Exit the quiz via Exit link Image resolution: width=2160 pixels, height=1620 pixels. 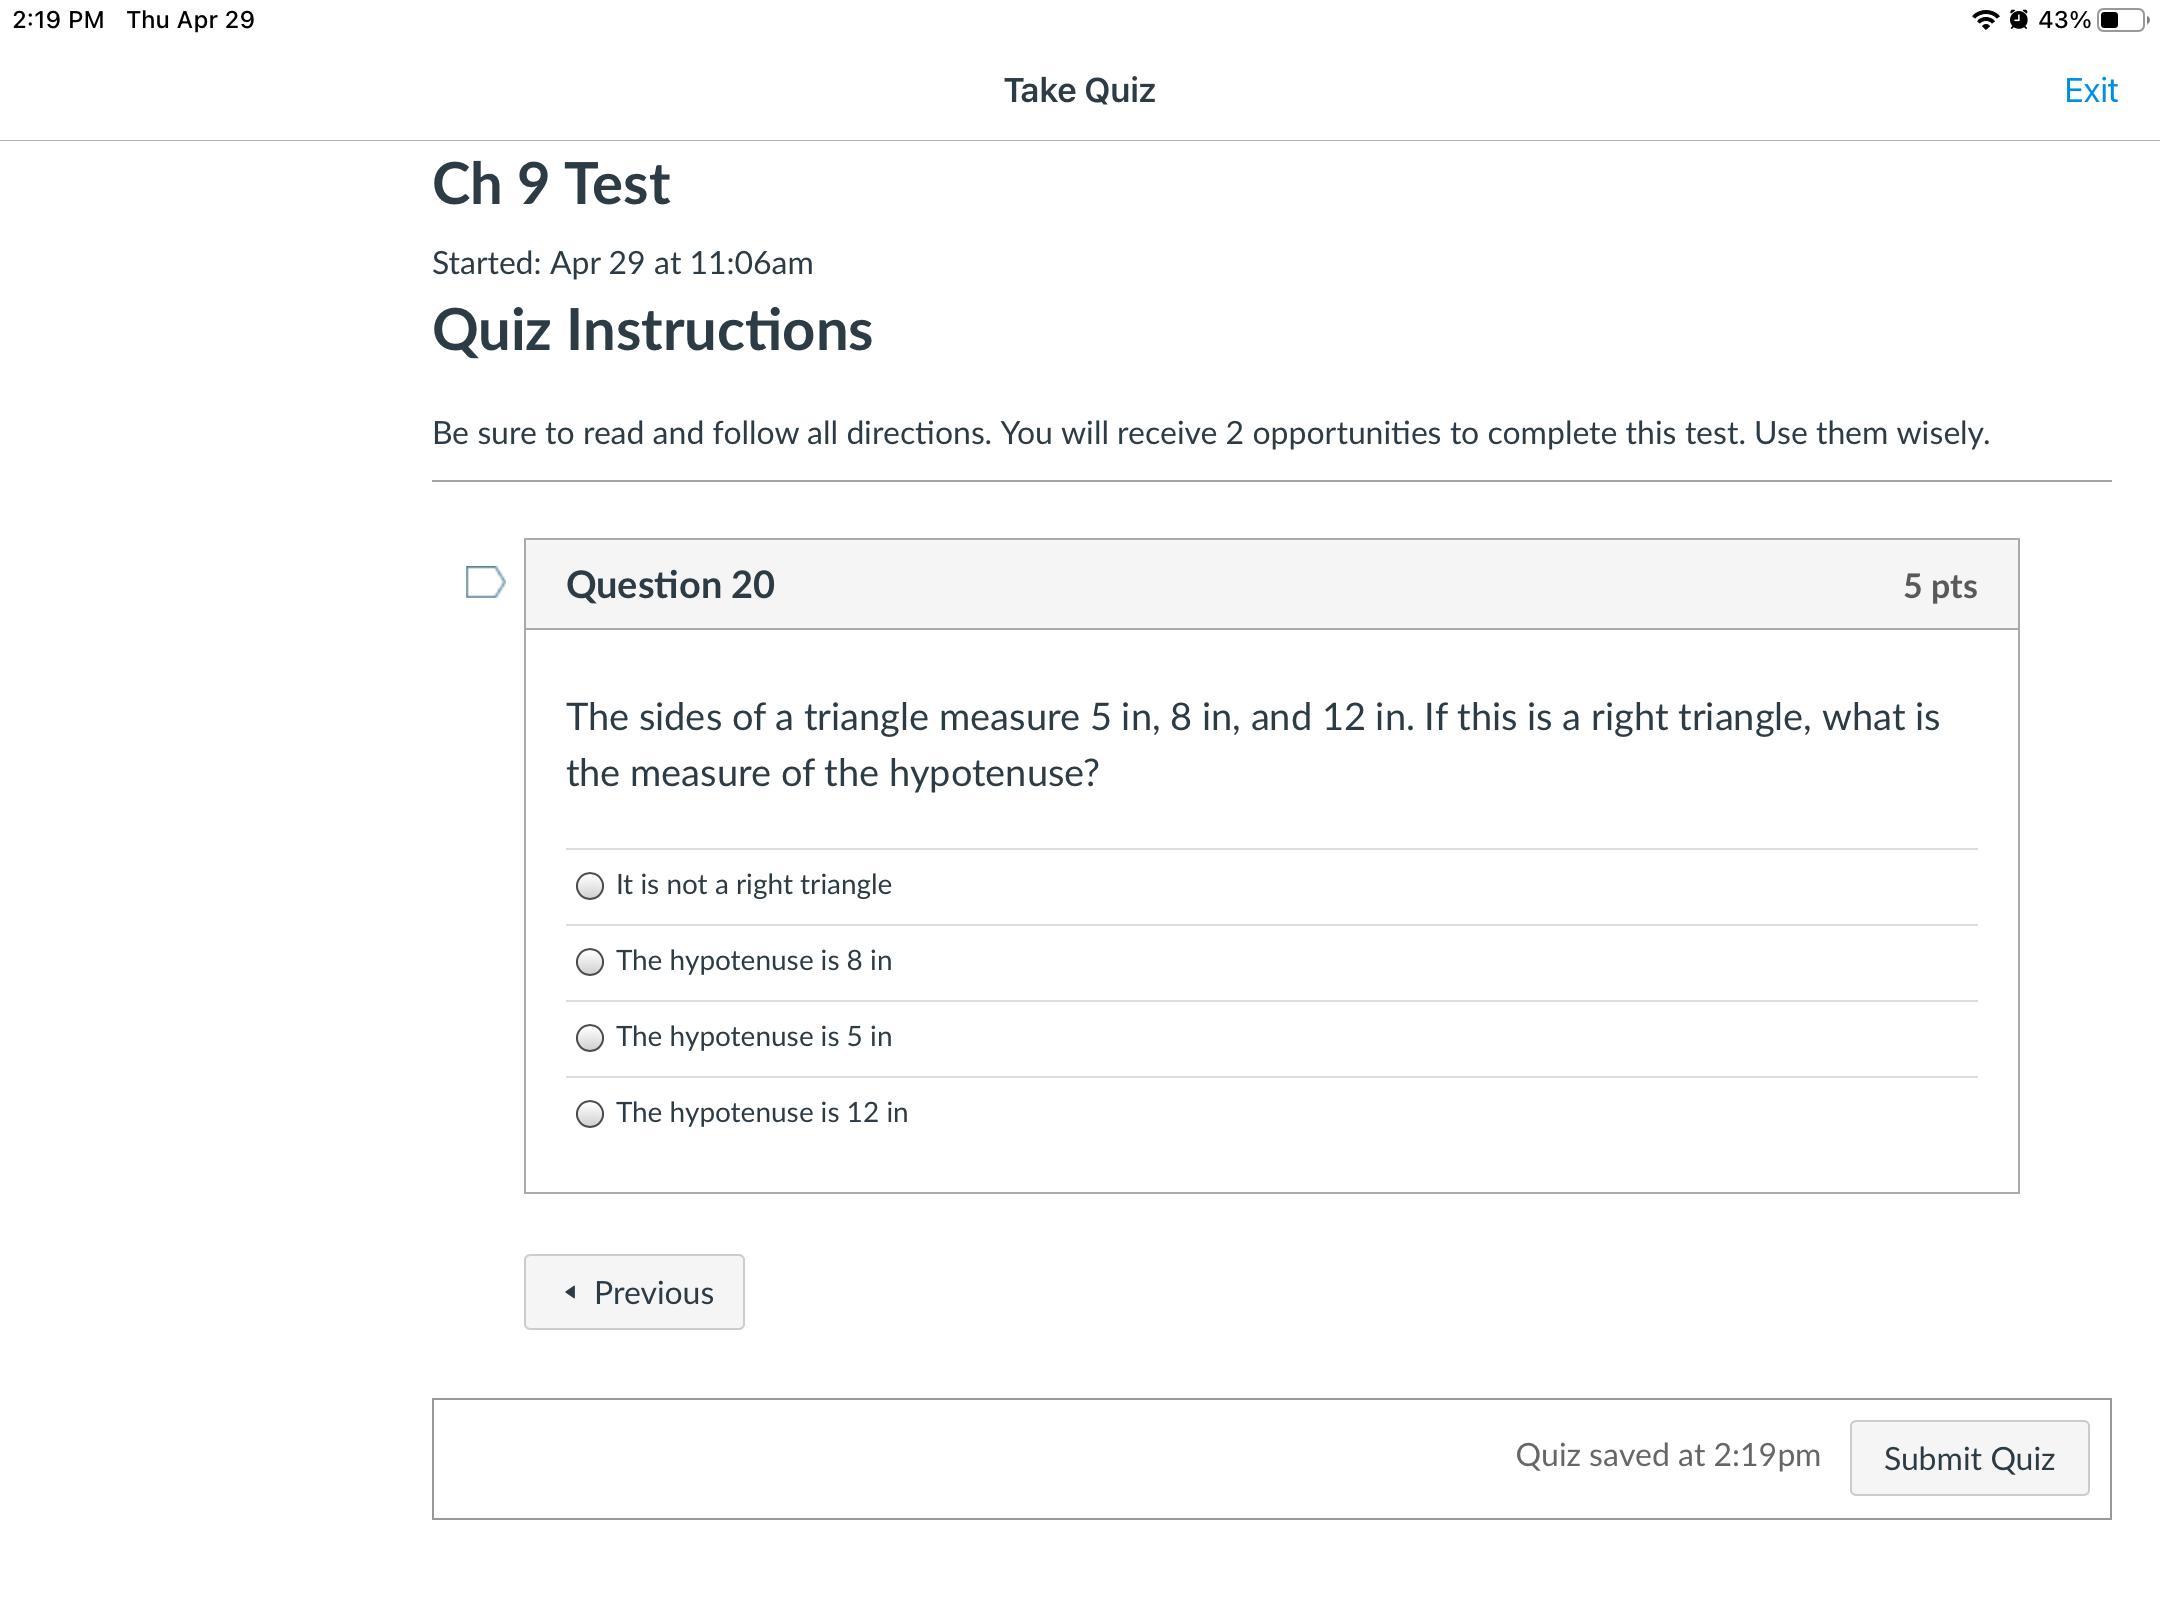pos(2090,90)
